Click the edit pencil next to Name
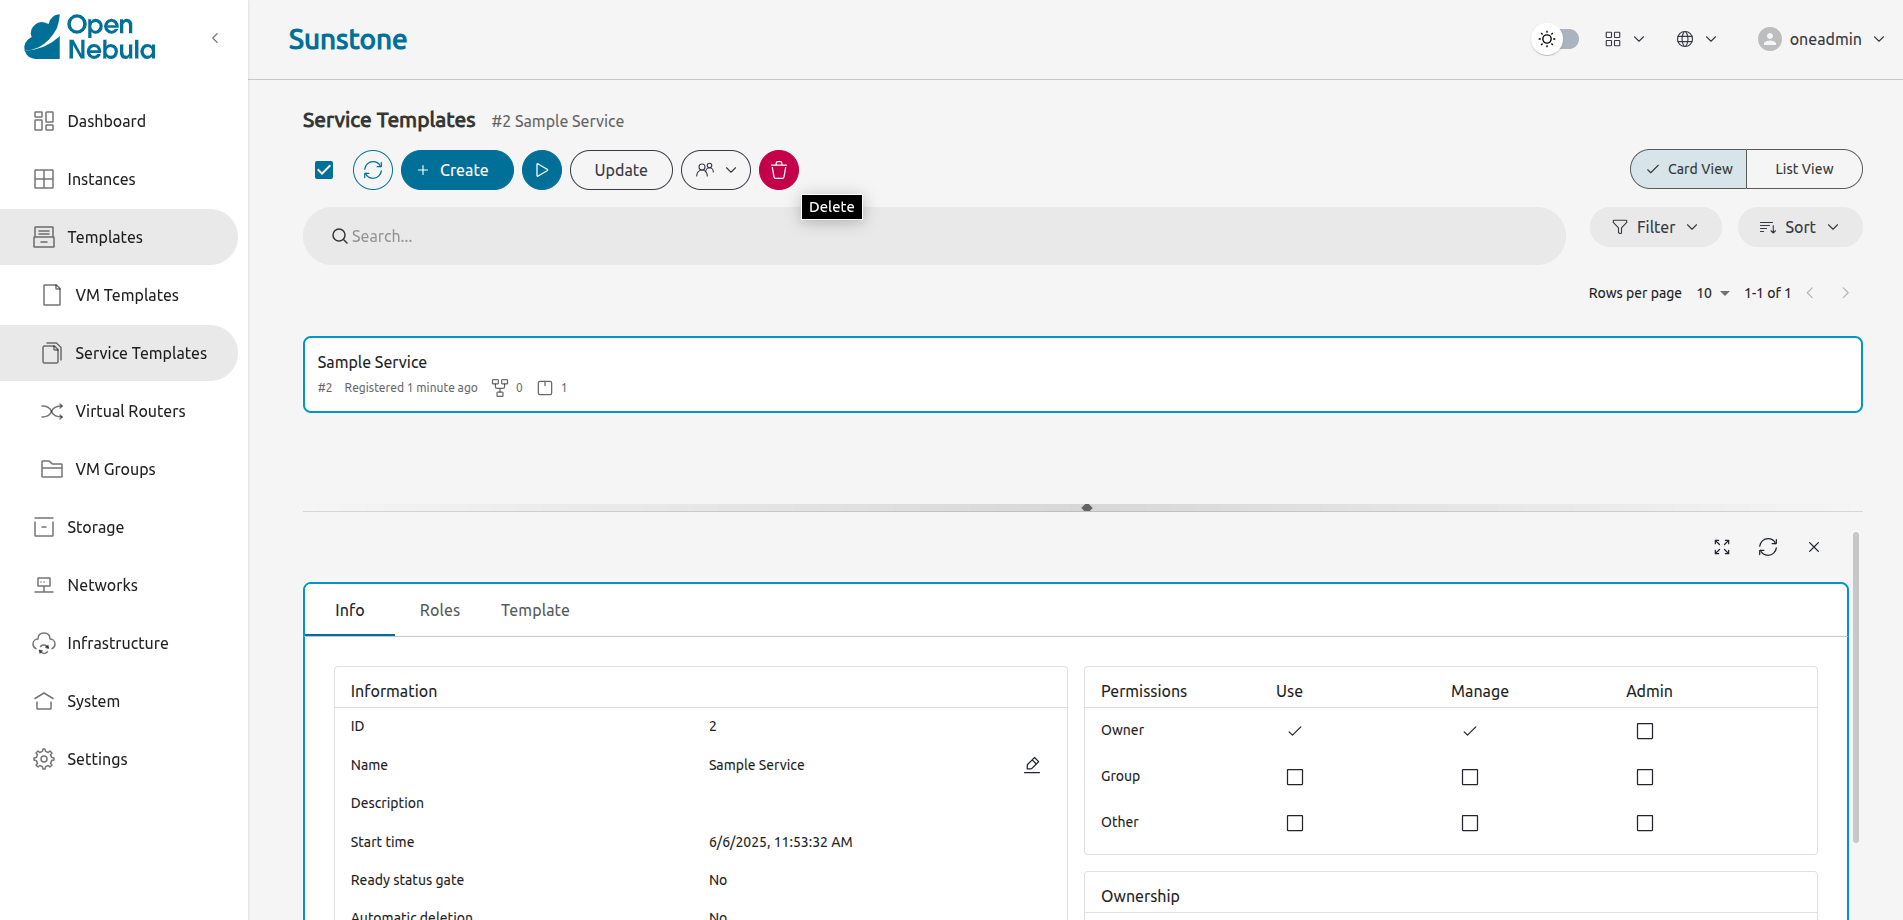The height and width of the screenshot is (920, 1903). 1032,765
